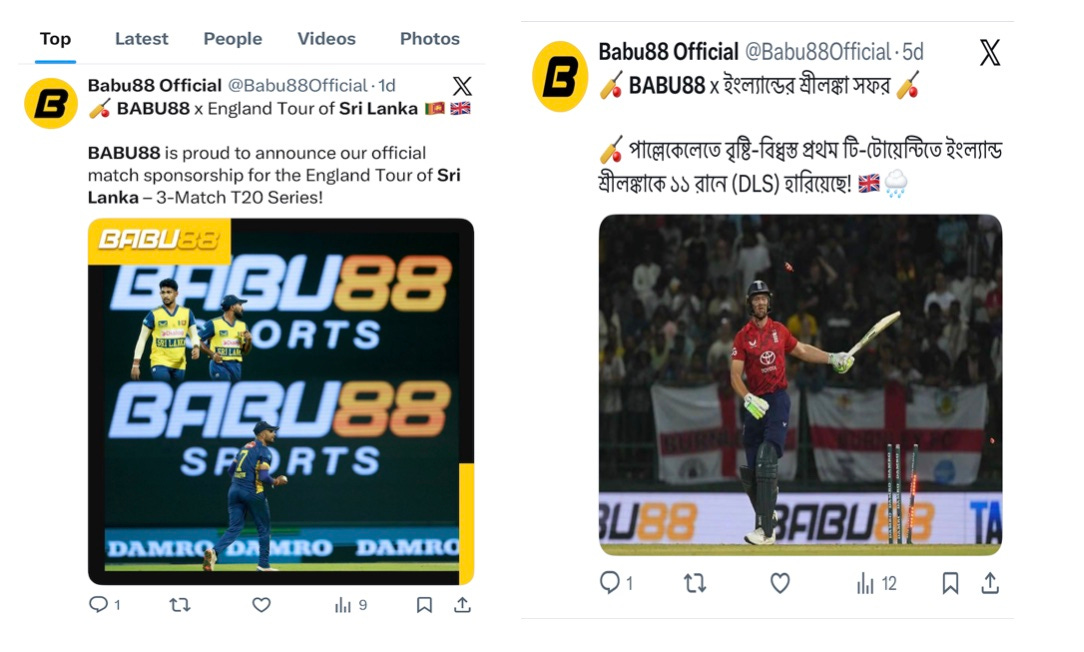Open @Babu88Official handle on left post

tap(297, 86)
